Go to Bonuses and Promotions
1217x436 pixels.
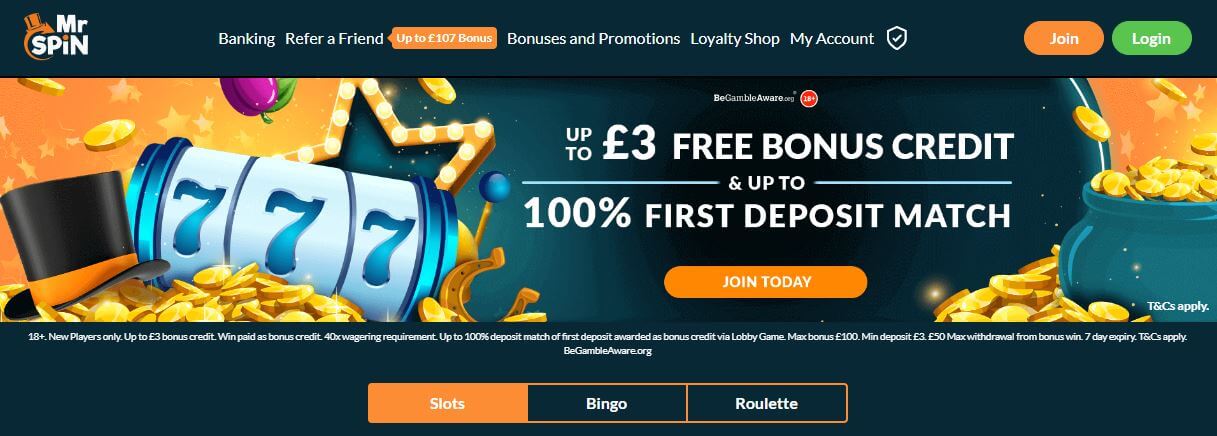(x=594, y=39)
